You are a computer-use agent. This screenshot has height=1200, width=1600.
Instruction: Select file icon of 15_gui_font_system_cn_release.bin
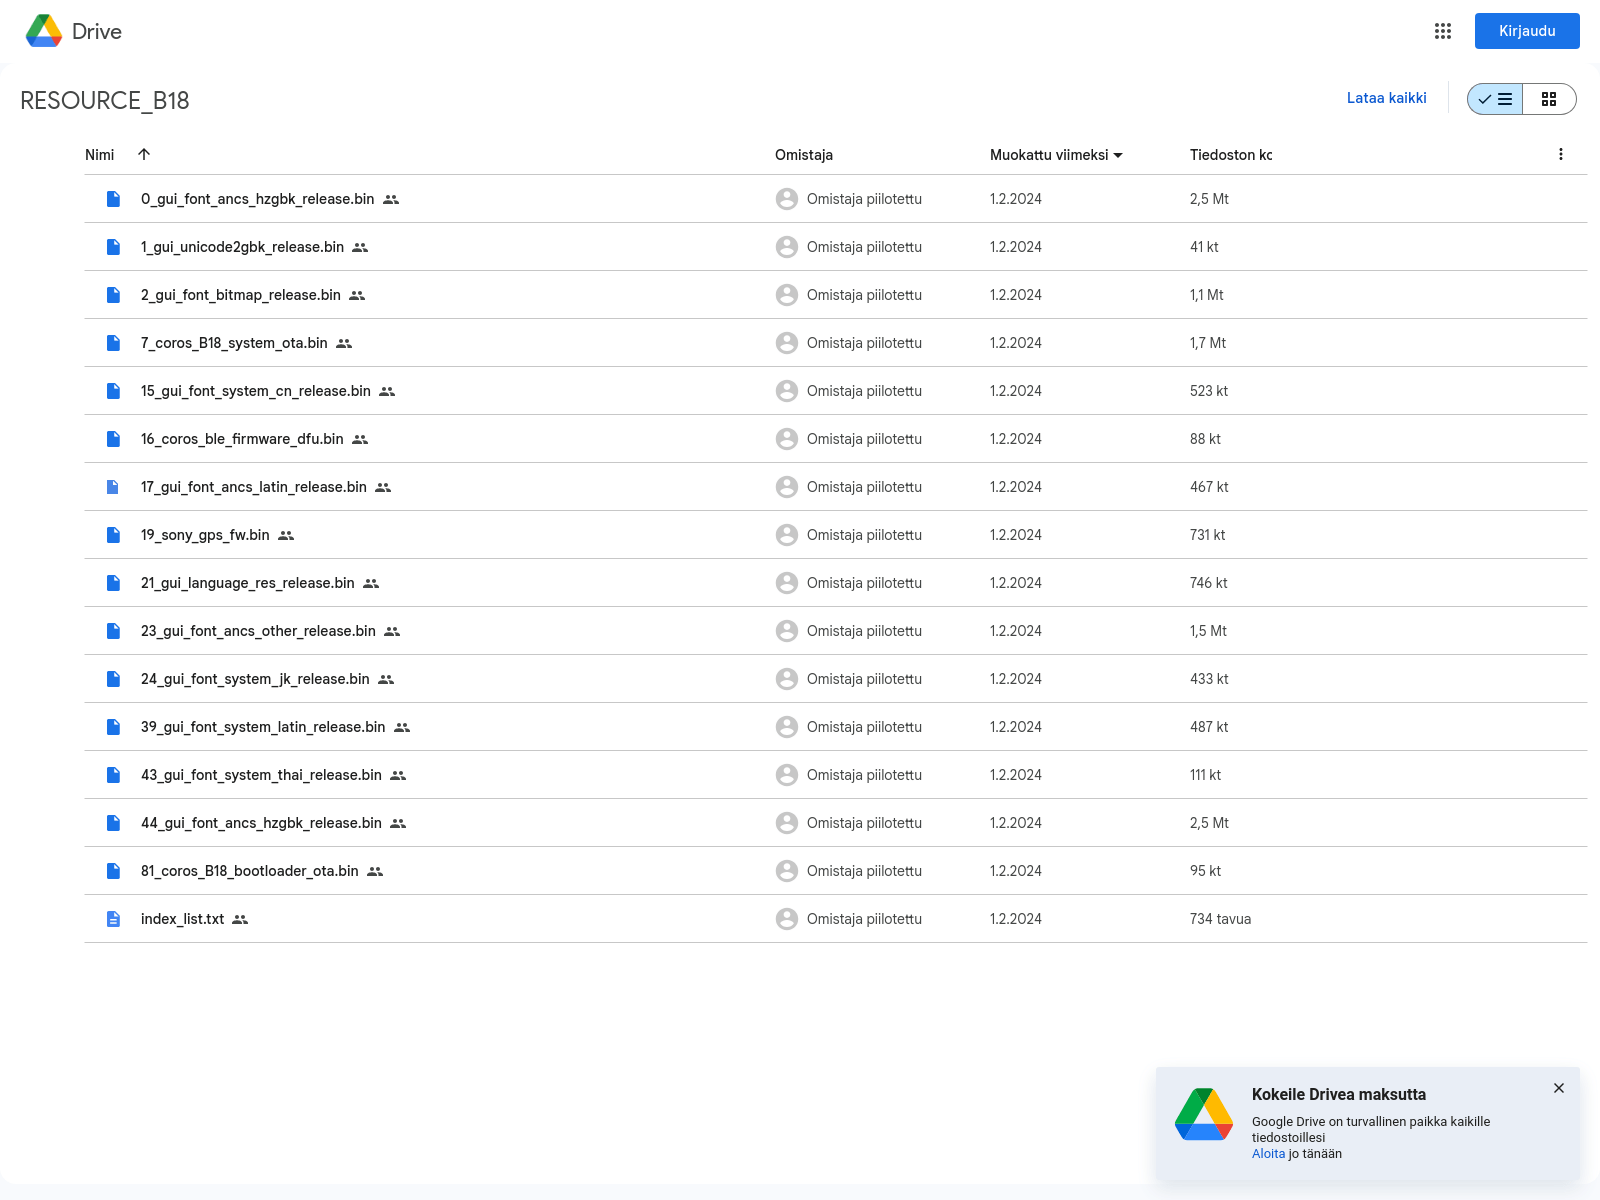click(x=113, y=391)
